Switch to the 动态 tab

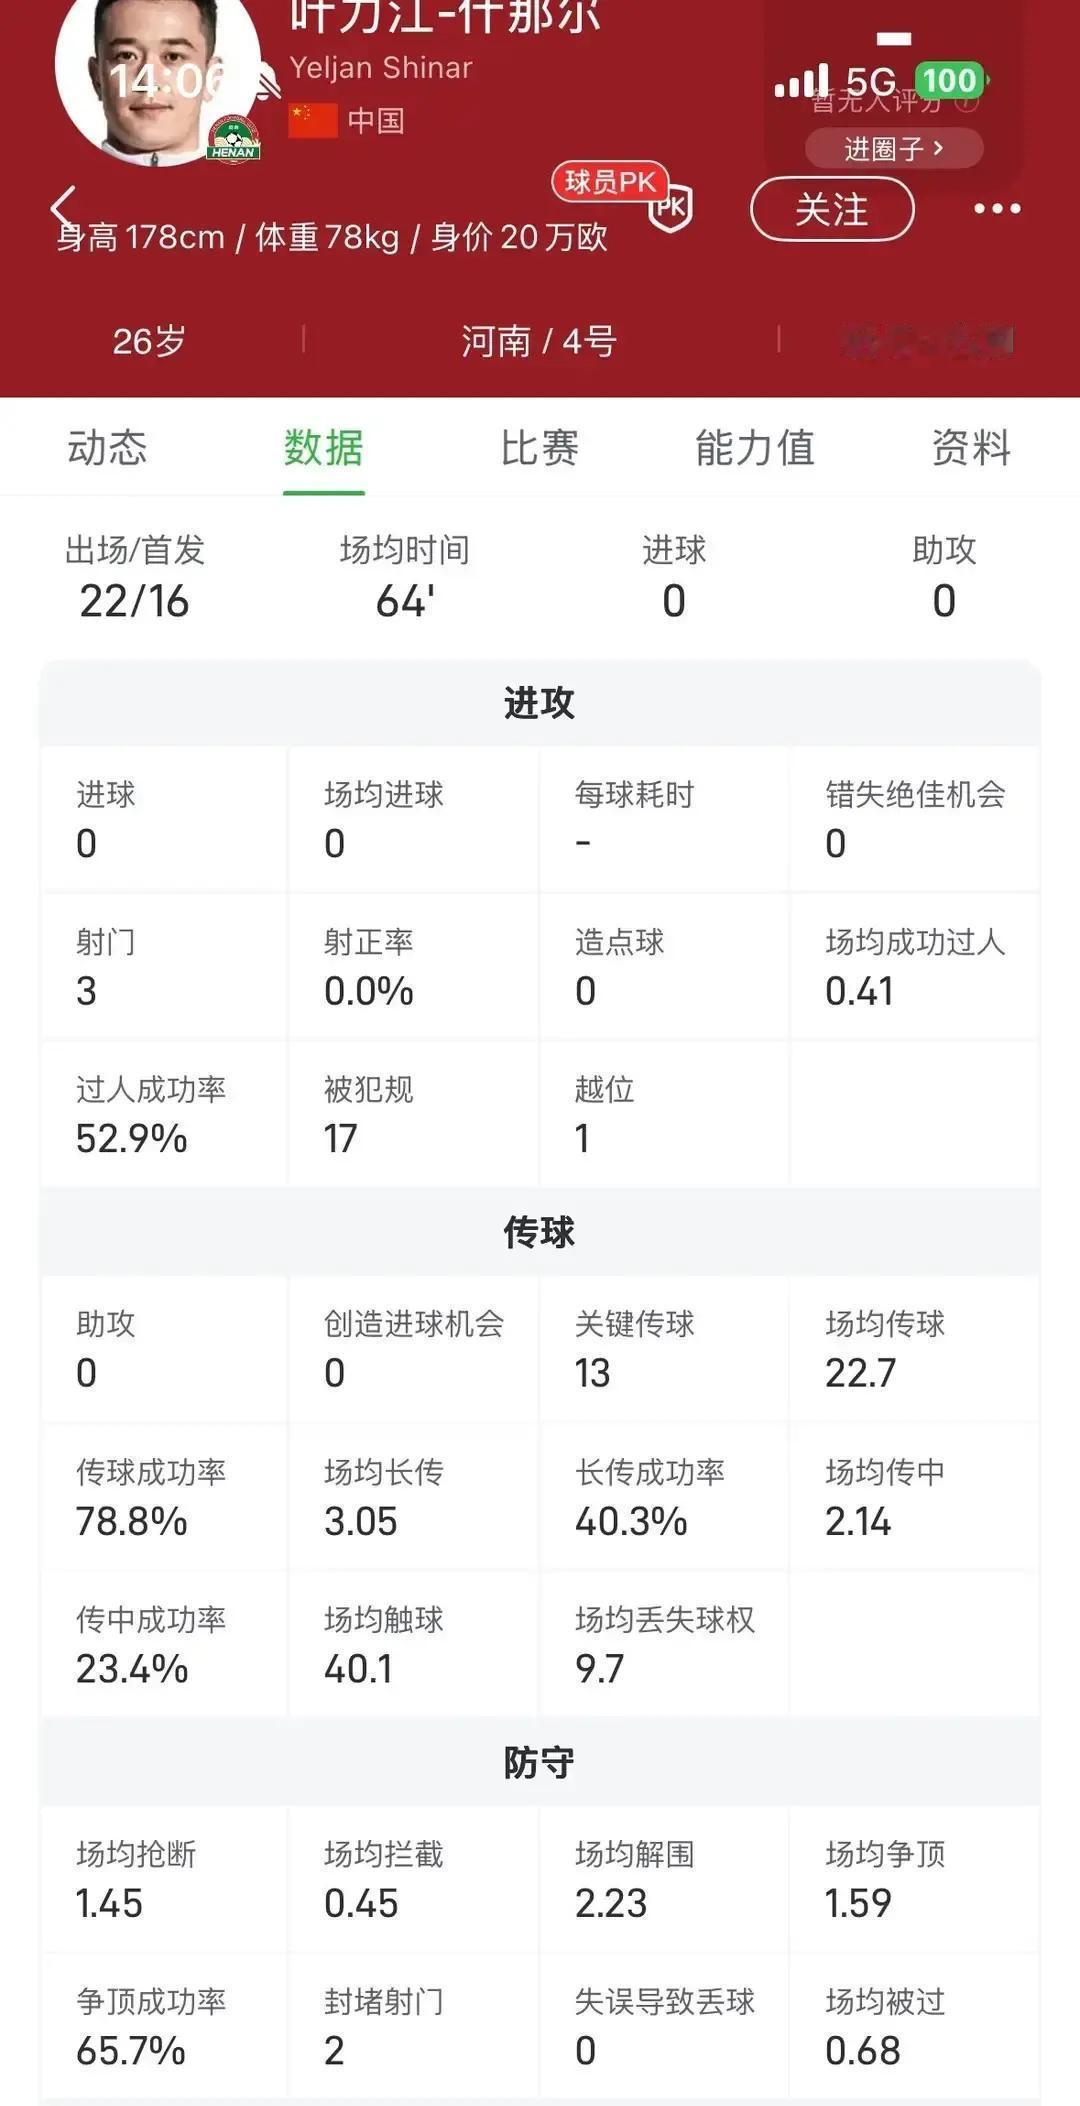[107, 447]
